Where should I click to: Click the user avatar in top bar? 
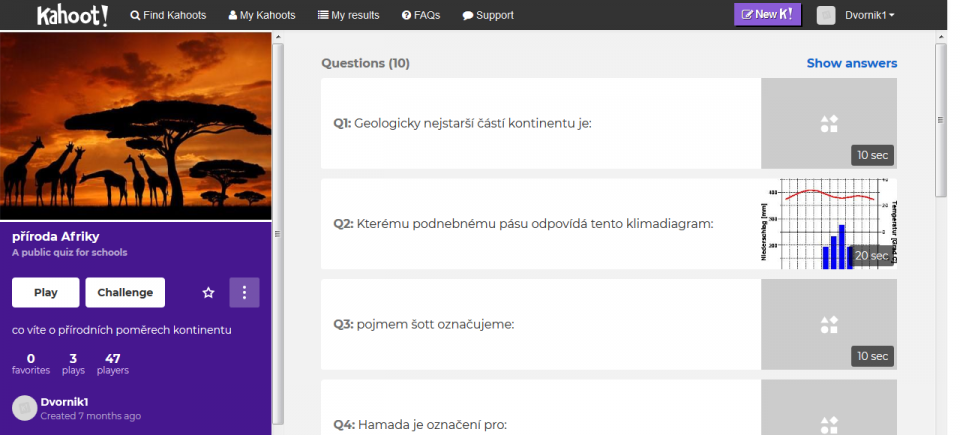tap(826, 15)
